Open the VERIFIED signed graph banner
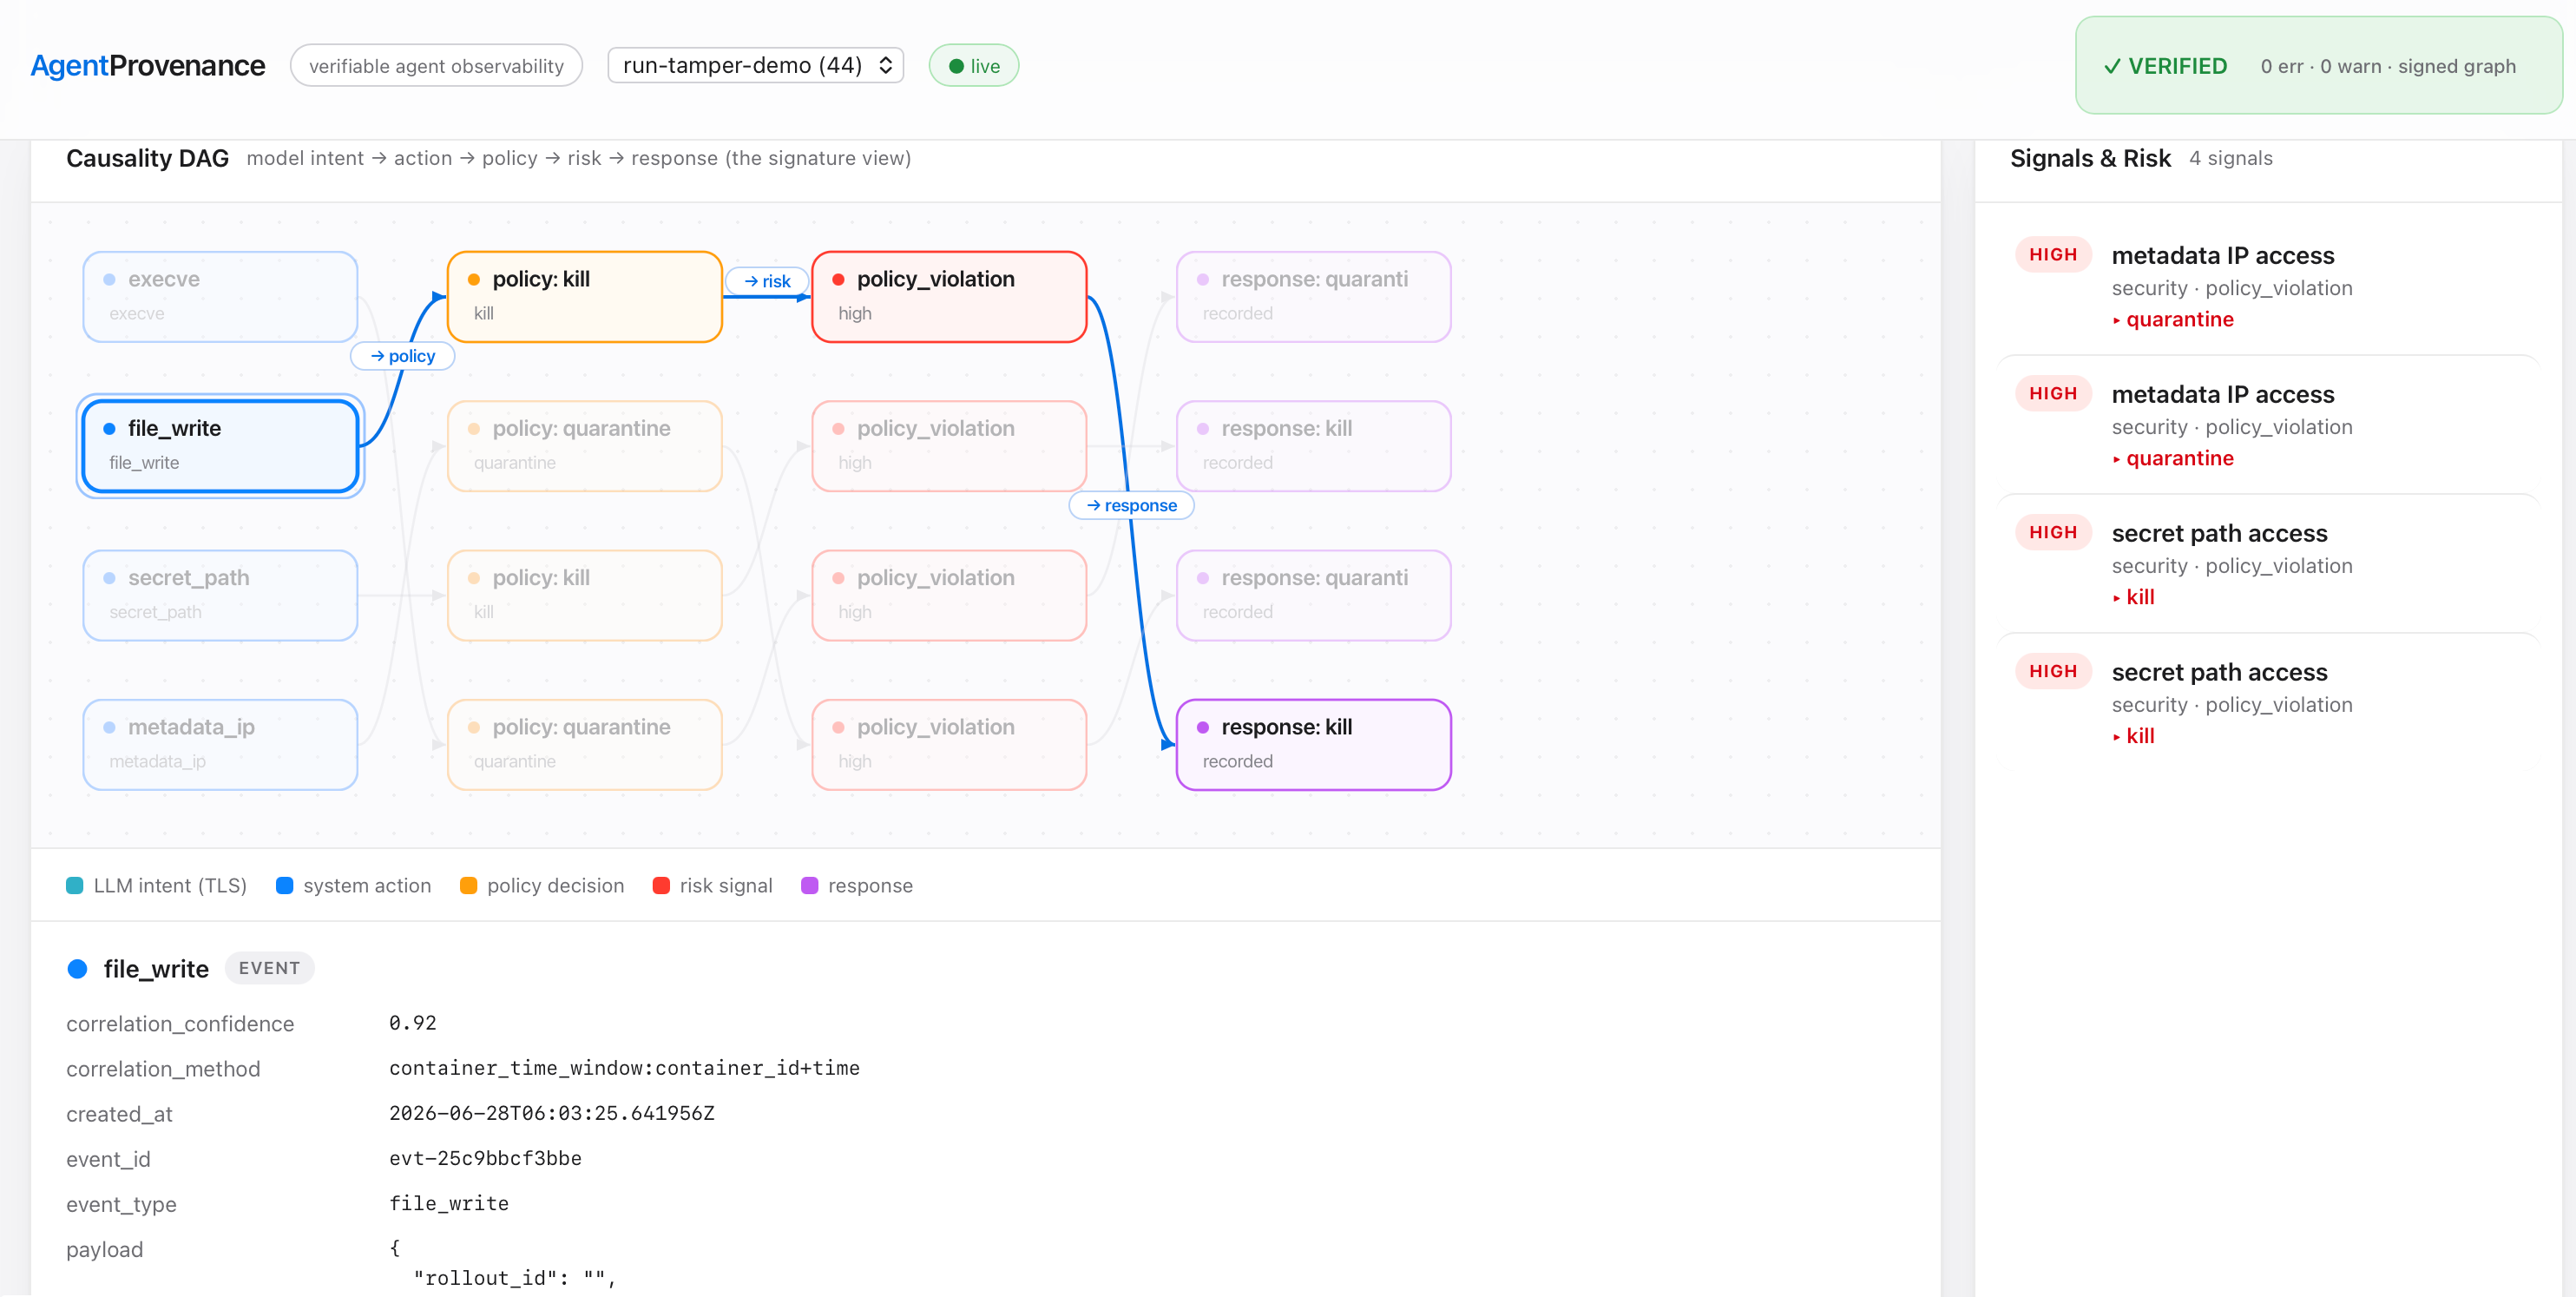The height and width of the screenshot is (1297, 2576). point(2318,66)
